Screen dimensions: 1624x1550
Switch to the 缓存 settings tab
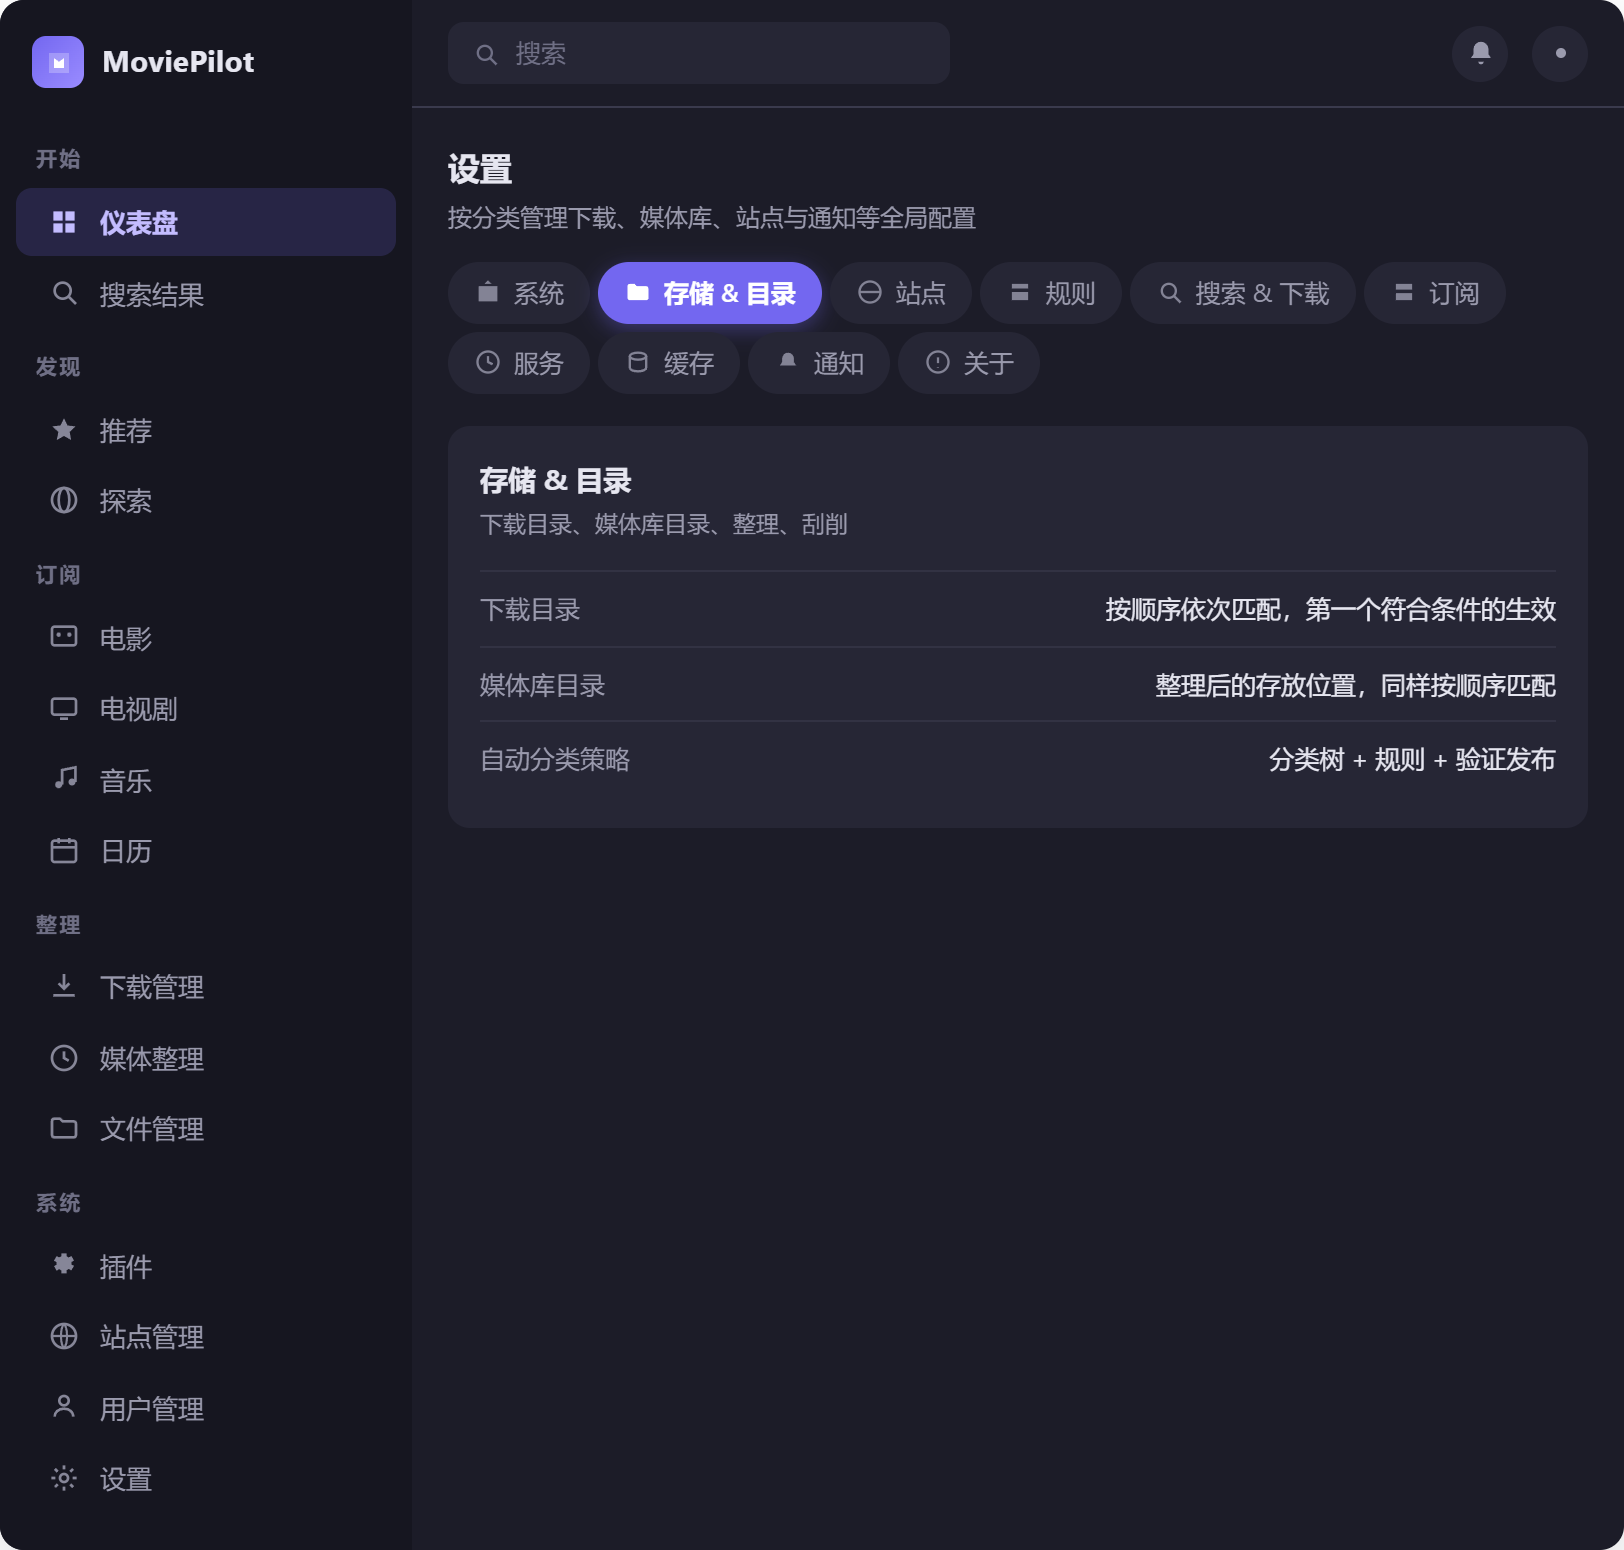coord(669,363)
